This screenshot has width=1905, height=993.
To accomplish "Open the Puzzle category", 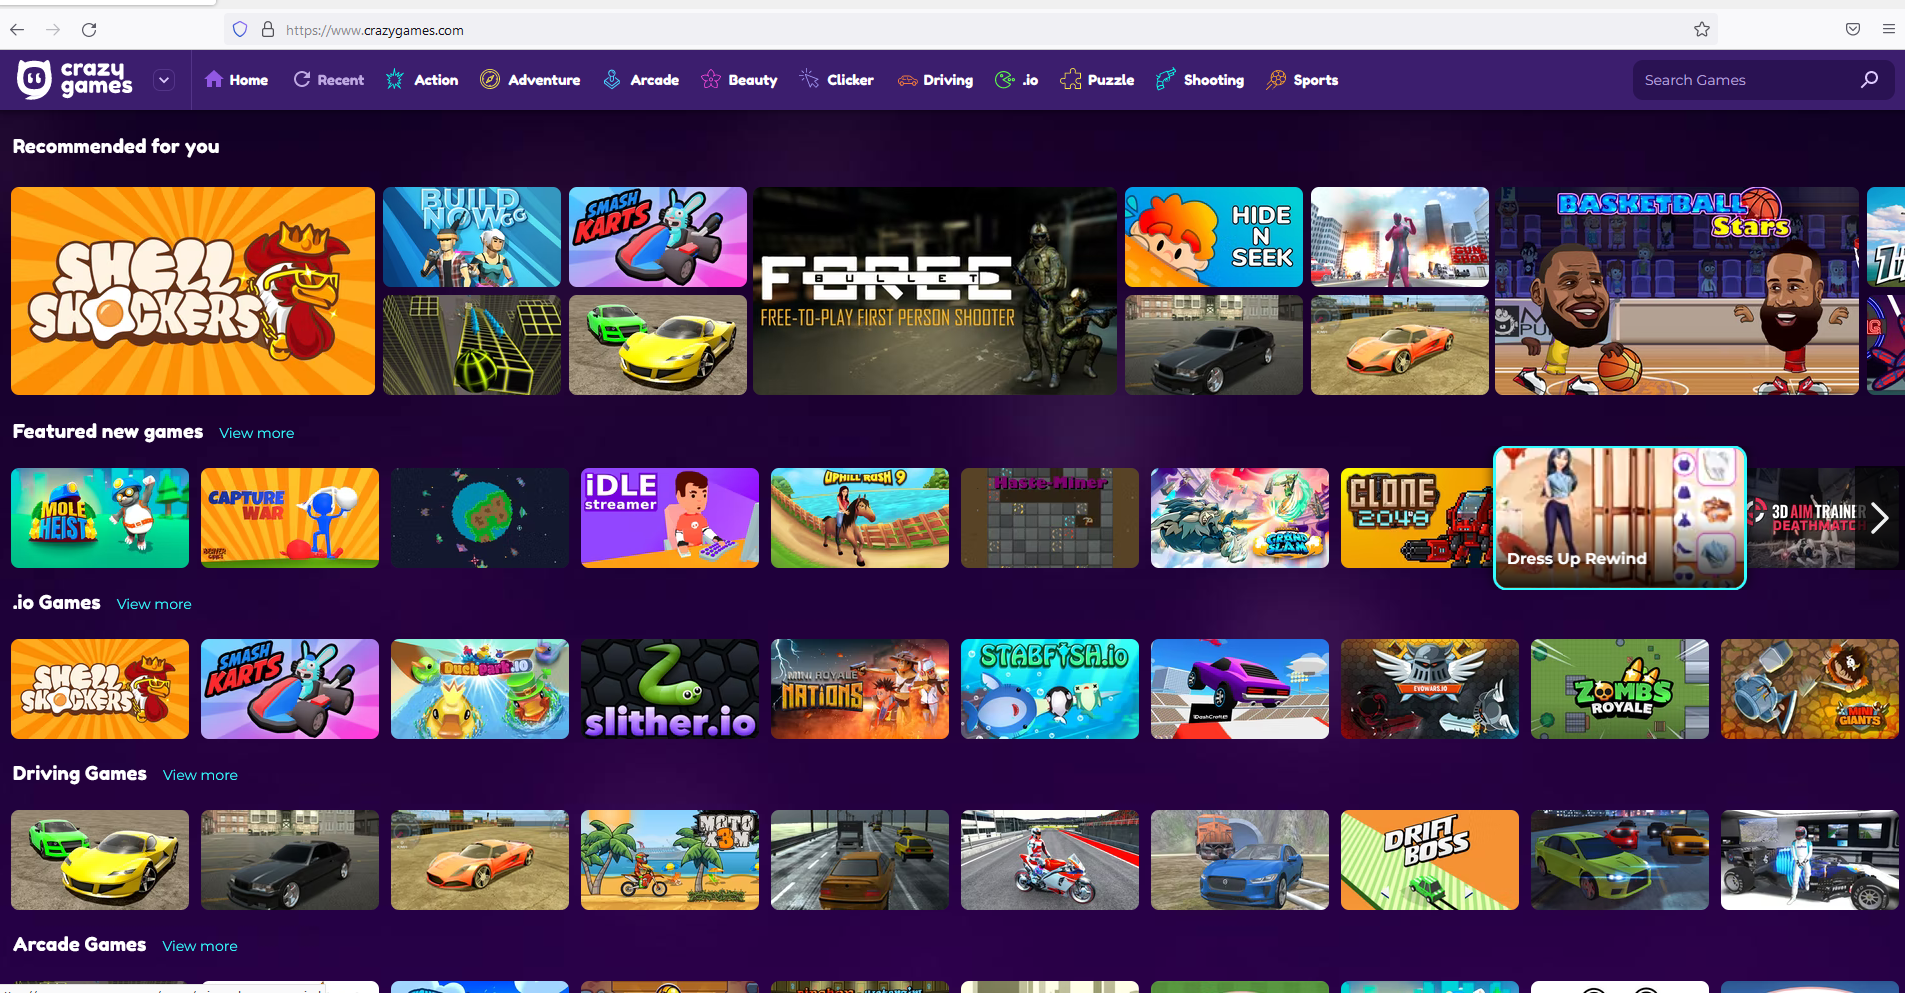I will click(1097, 80).
